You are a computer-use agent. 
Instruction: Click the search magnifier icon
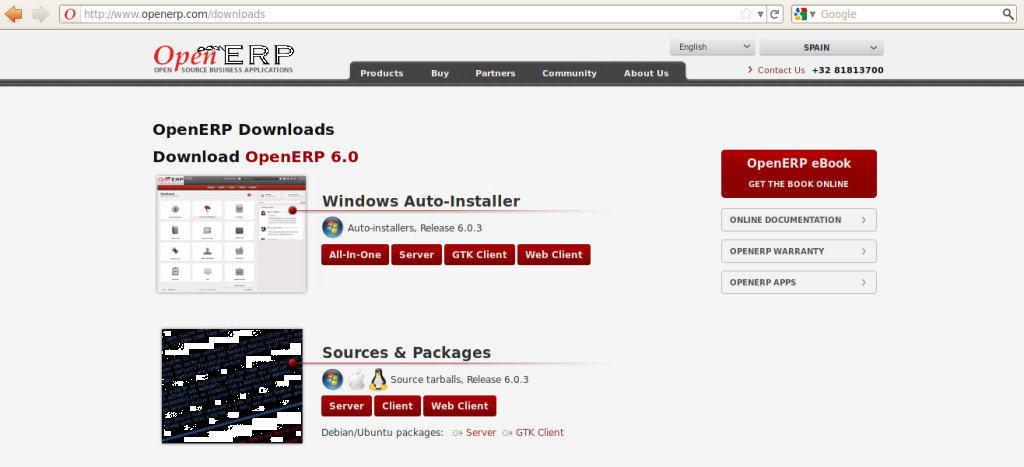(x=1008, y=14)
